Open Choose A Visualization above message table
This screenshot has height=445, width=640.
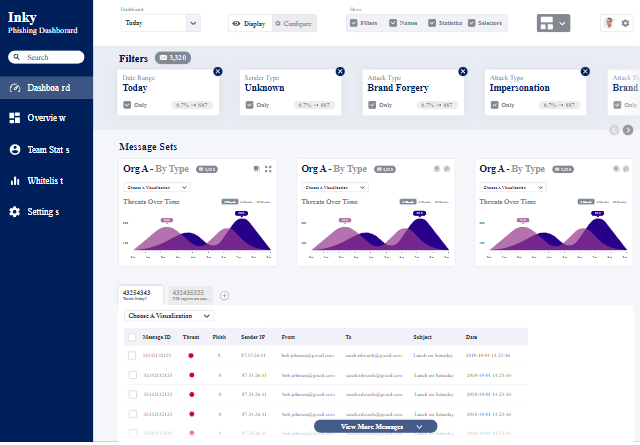coord(169,316)
